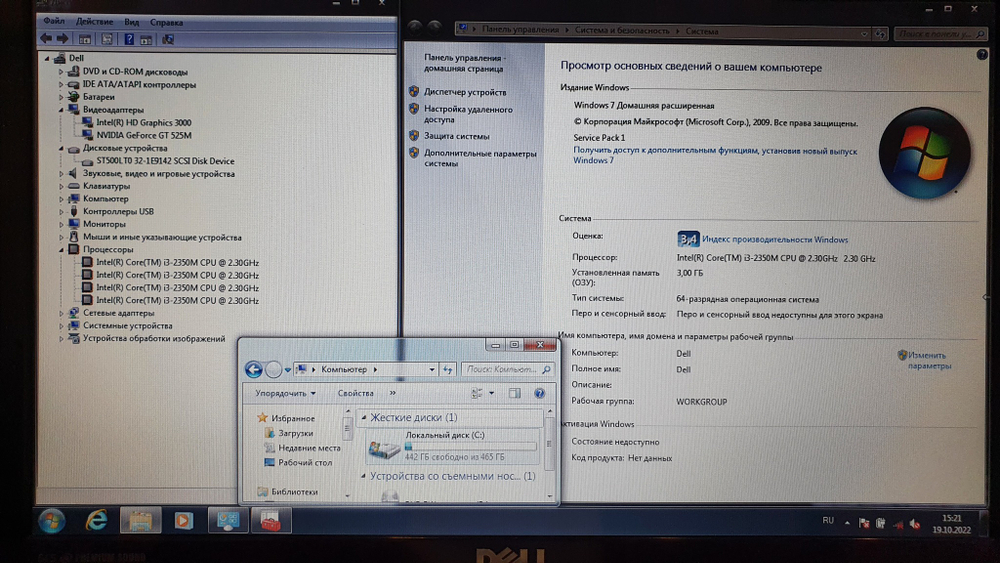Collapse Устройства со съемными носителями group
This screenshot has height=563, width=1000.
[x=364, y=476]
